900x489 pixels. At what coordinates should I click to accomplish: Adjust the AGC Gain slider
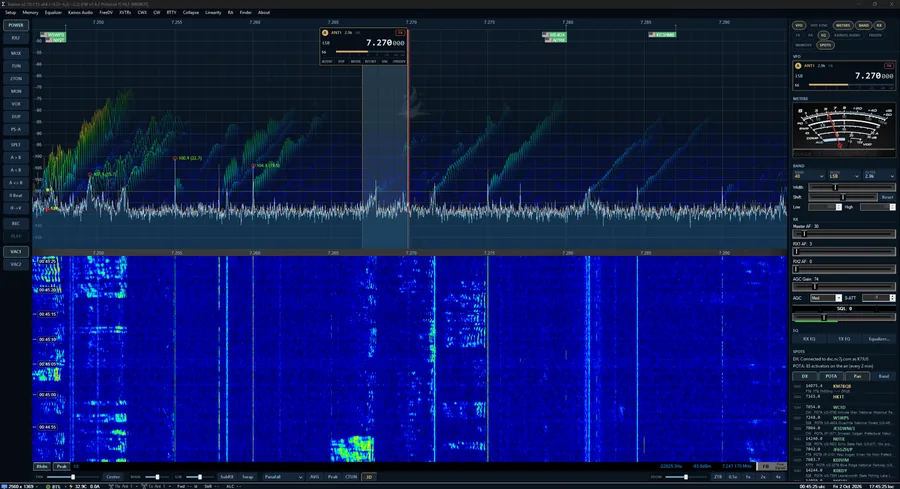pyautogui.click(x=844, y=286)
